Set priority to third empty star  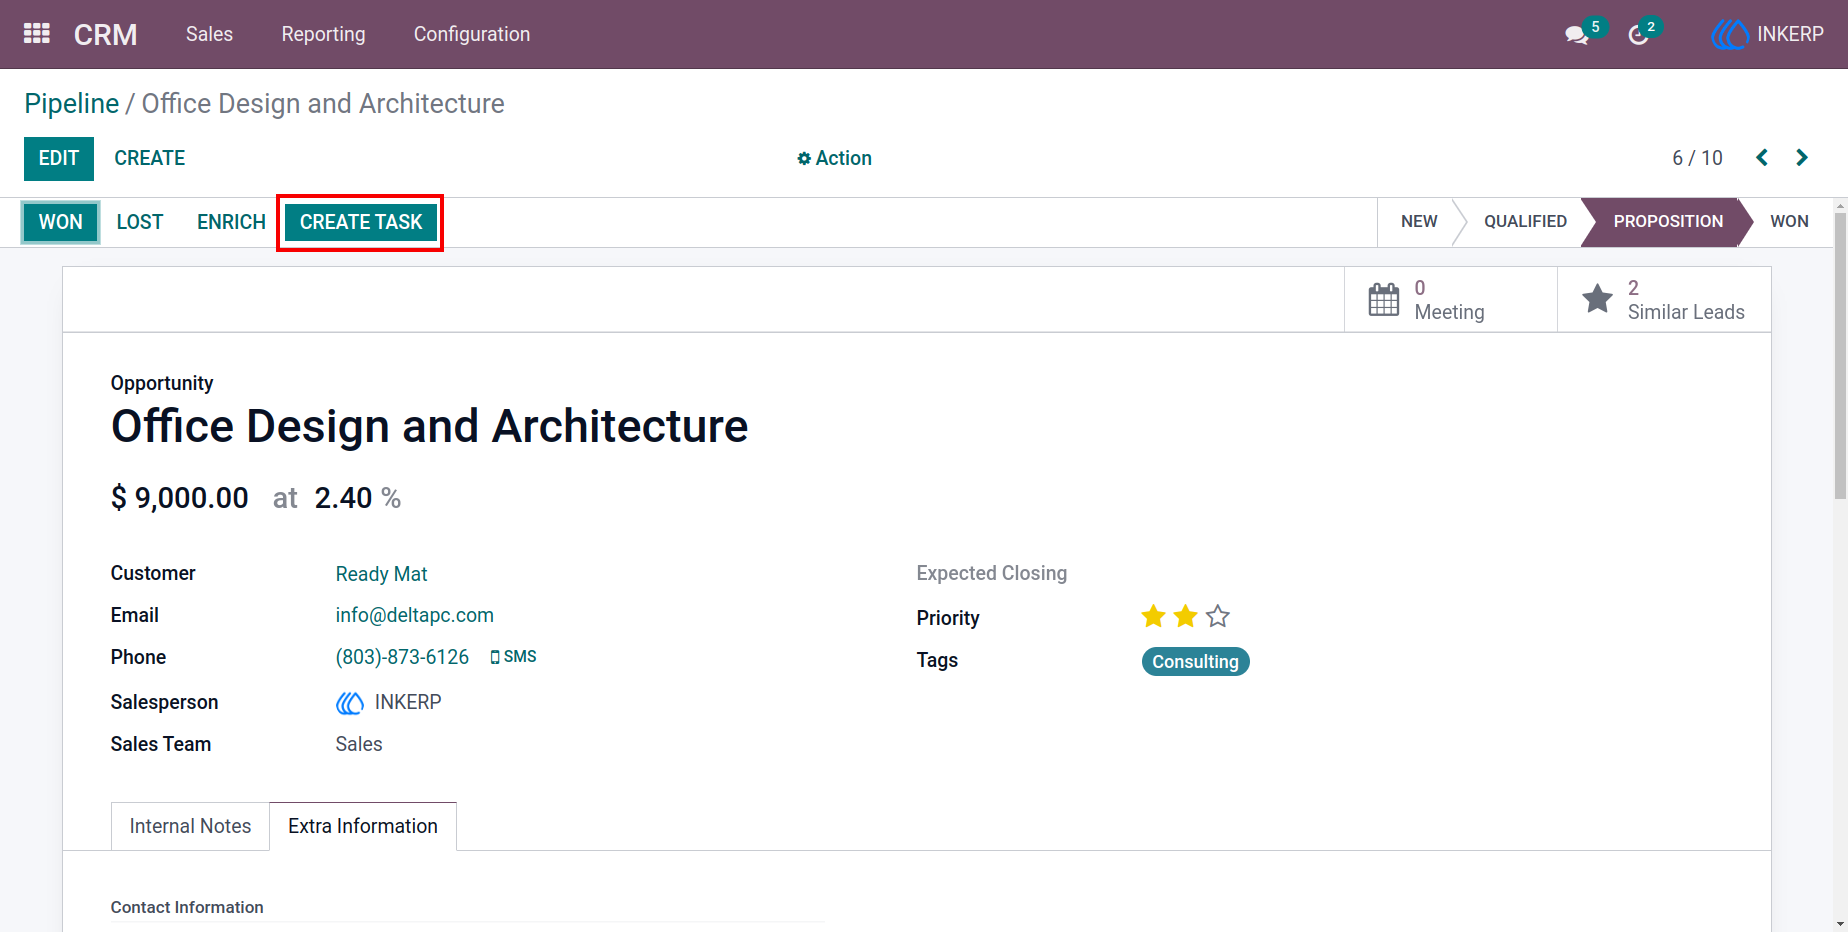(1218, 616)
